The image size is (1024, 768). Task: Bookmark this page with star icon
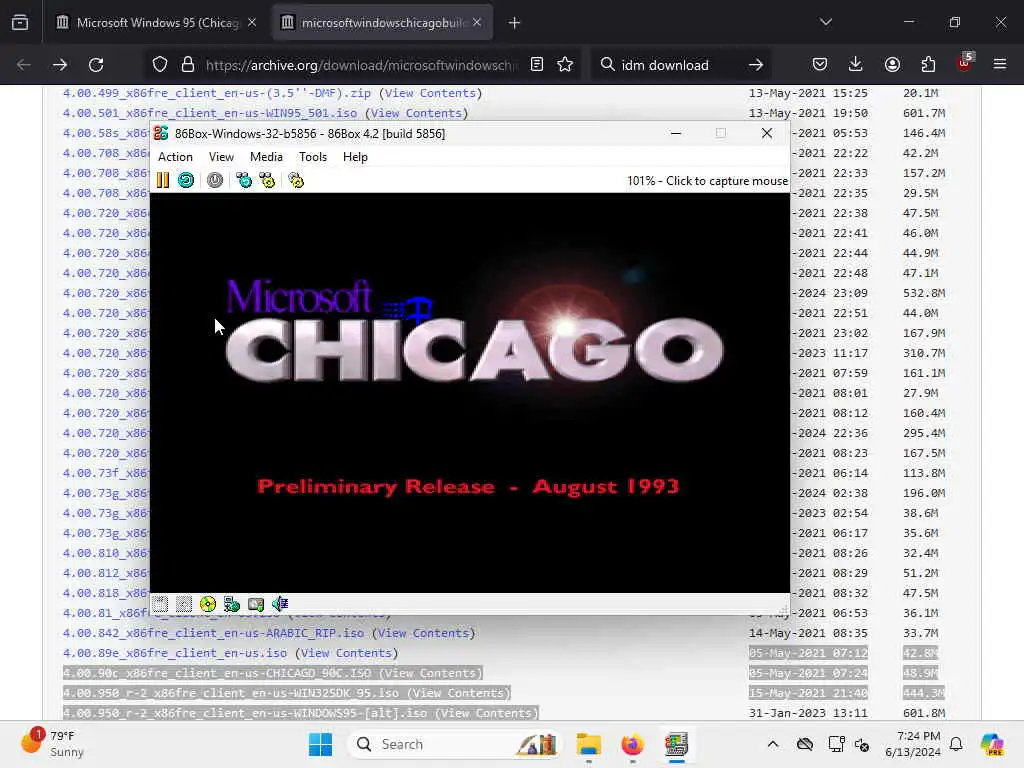point(566,65)
